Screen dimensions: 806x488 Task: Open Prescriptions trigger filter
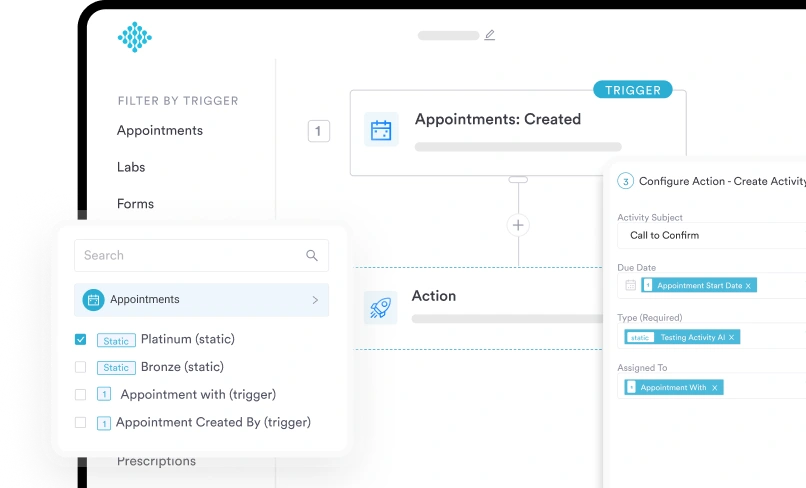click(156, 462)
